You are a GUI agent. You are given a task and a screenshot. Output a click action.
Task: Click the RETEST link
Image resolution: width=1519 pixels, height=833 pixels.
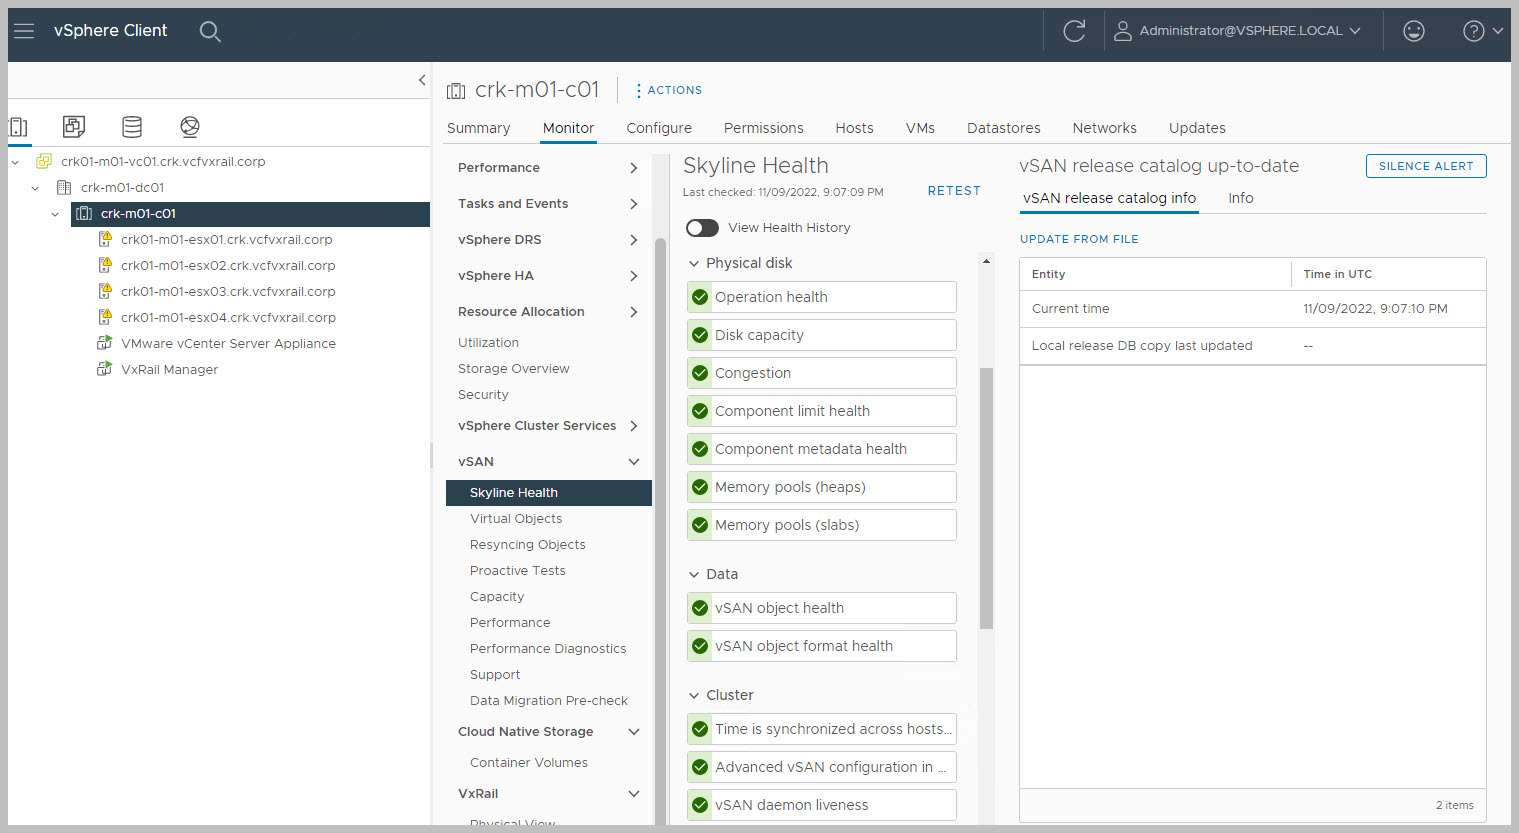coord(953,191)
